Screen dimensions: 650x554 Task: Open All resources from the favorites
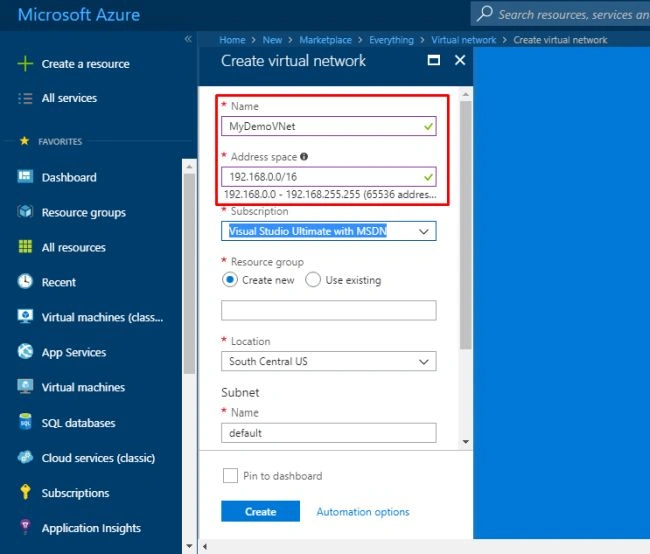click(74, 248)
